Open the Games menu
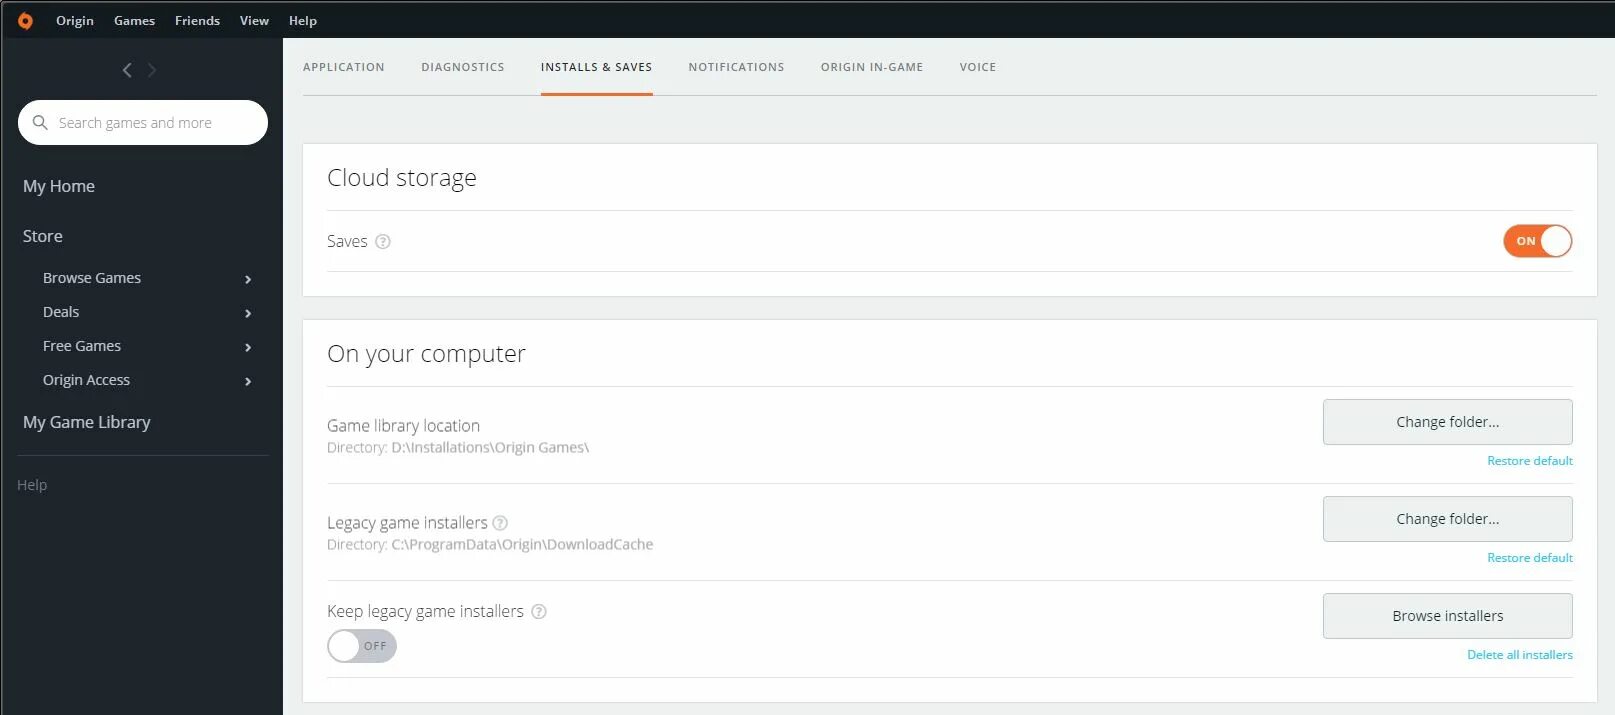The width and height of the screenshot is (1615, 715). (x=134, y=20)
